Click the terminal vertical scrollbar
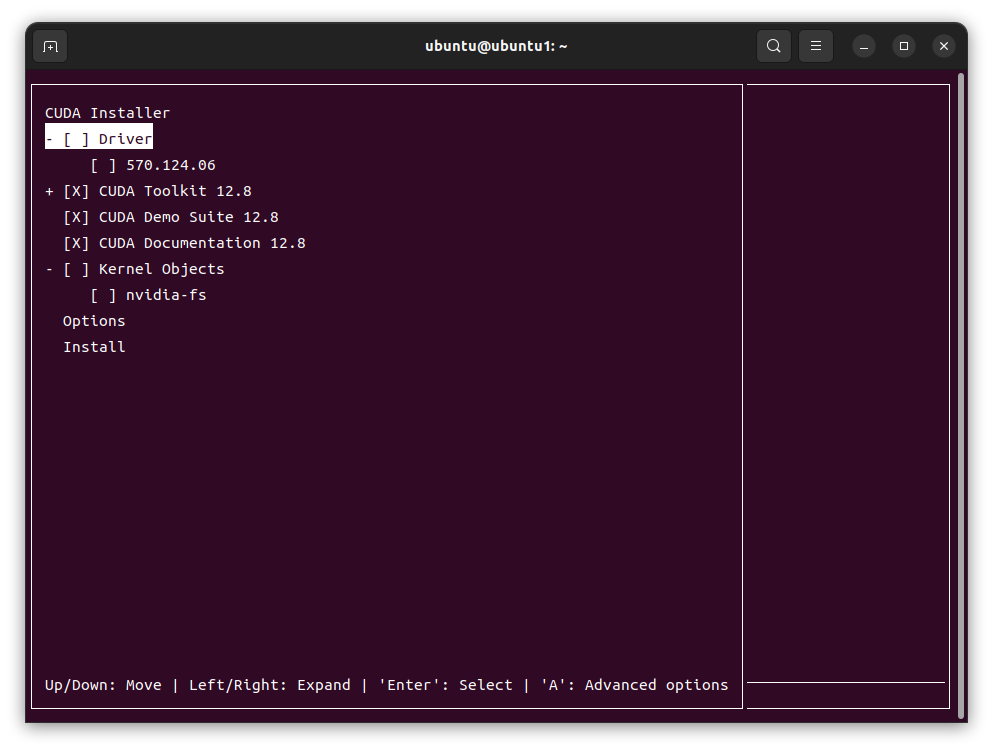 click(x=961, y=396)
